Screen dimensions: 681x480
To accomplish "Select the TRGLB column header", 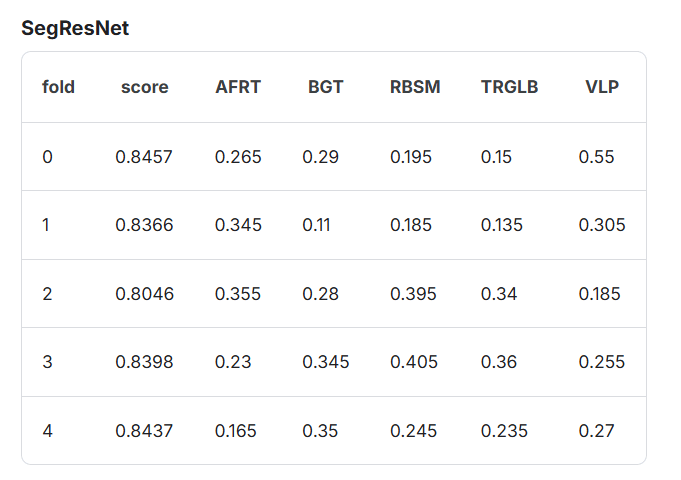I will (x=509, y=87).
